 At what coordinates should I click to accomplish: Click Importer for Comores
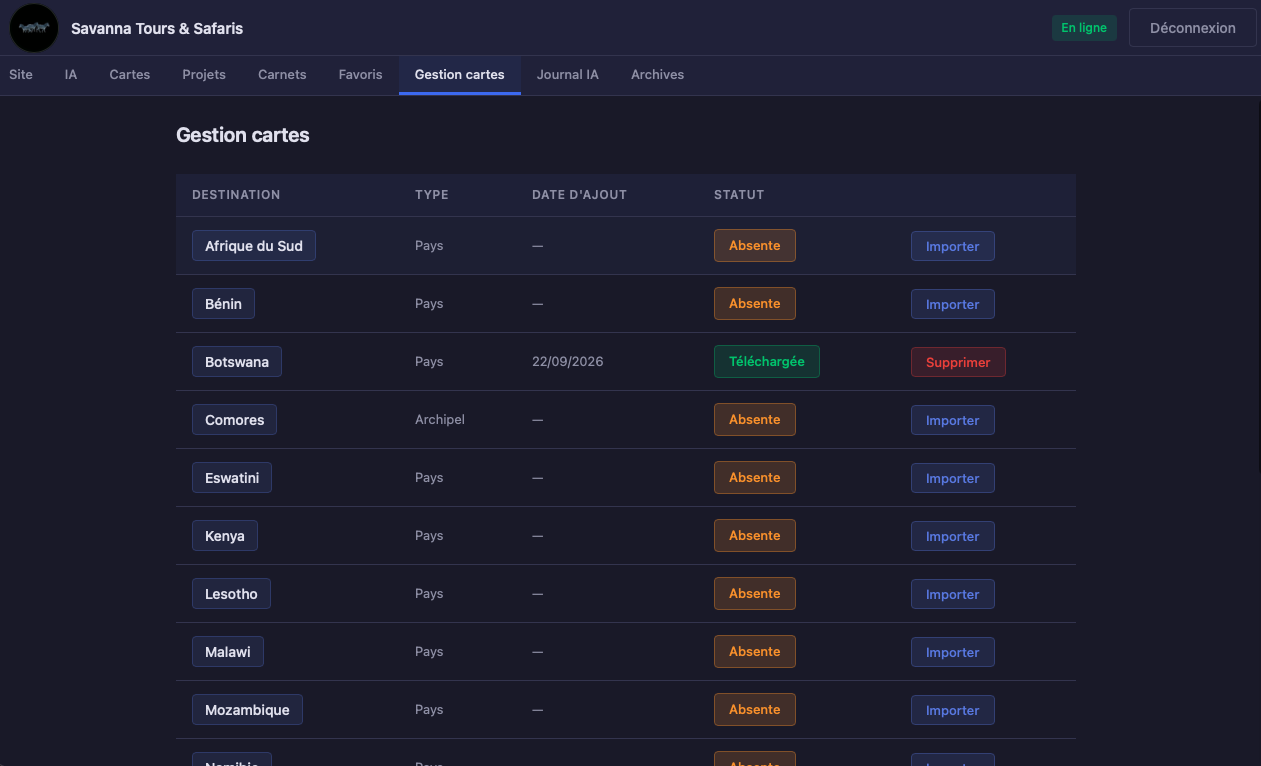pyautogui.click(x=952, y=420)
